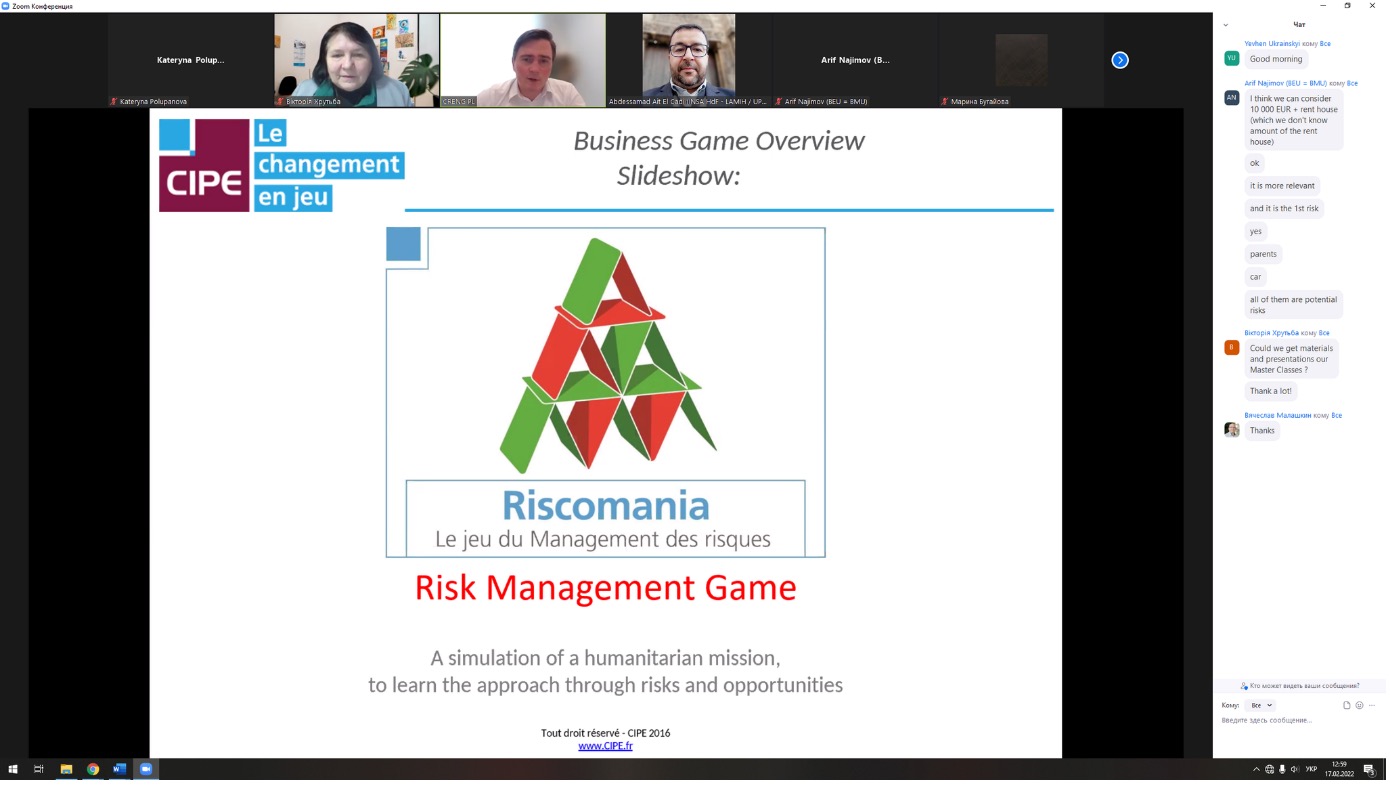The image size is (1390, 785).
Task: Click the YU avatar of Yevhen Ukrainskyi
Action: (1231, 58)
